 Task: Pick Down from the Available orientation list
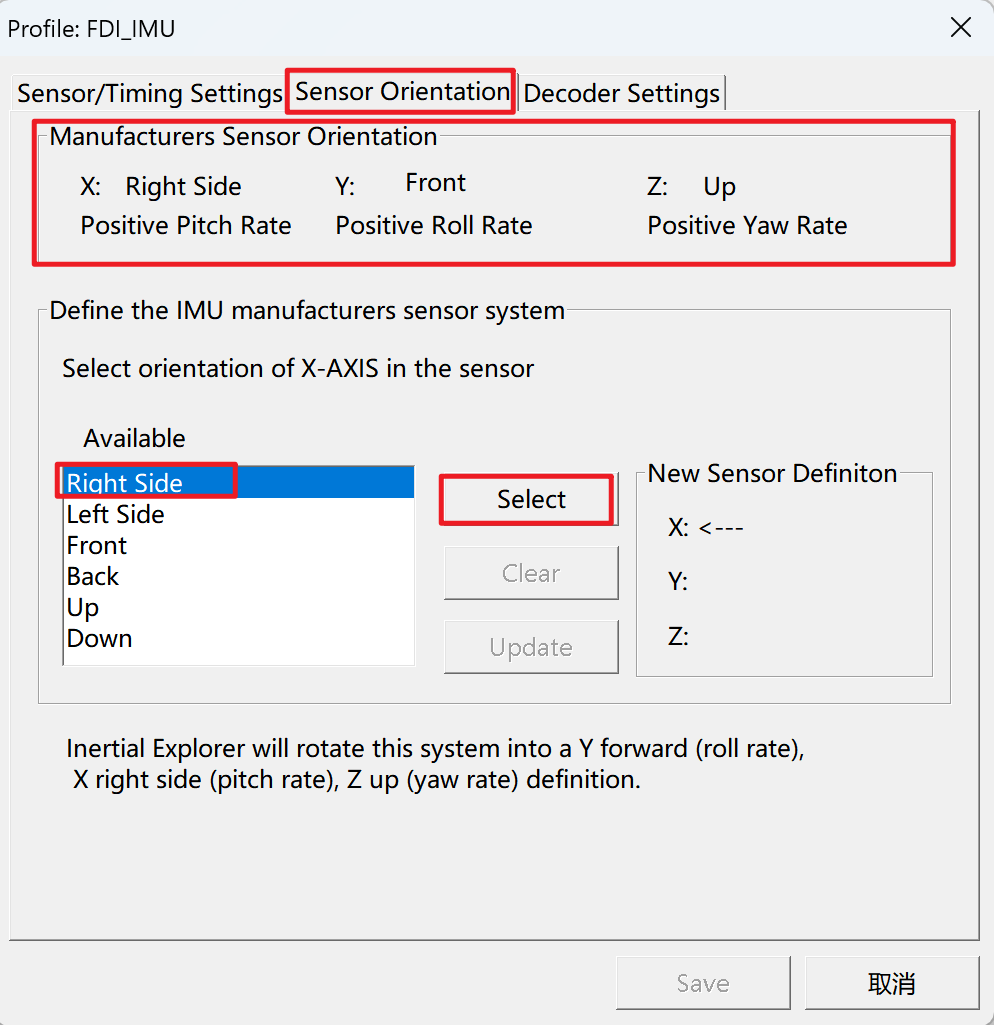(x=239, y=638)
